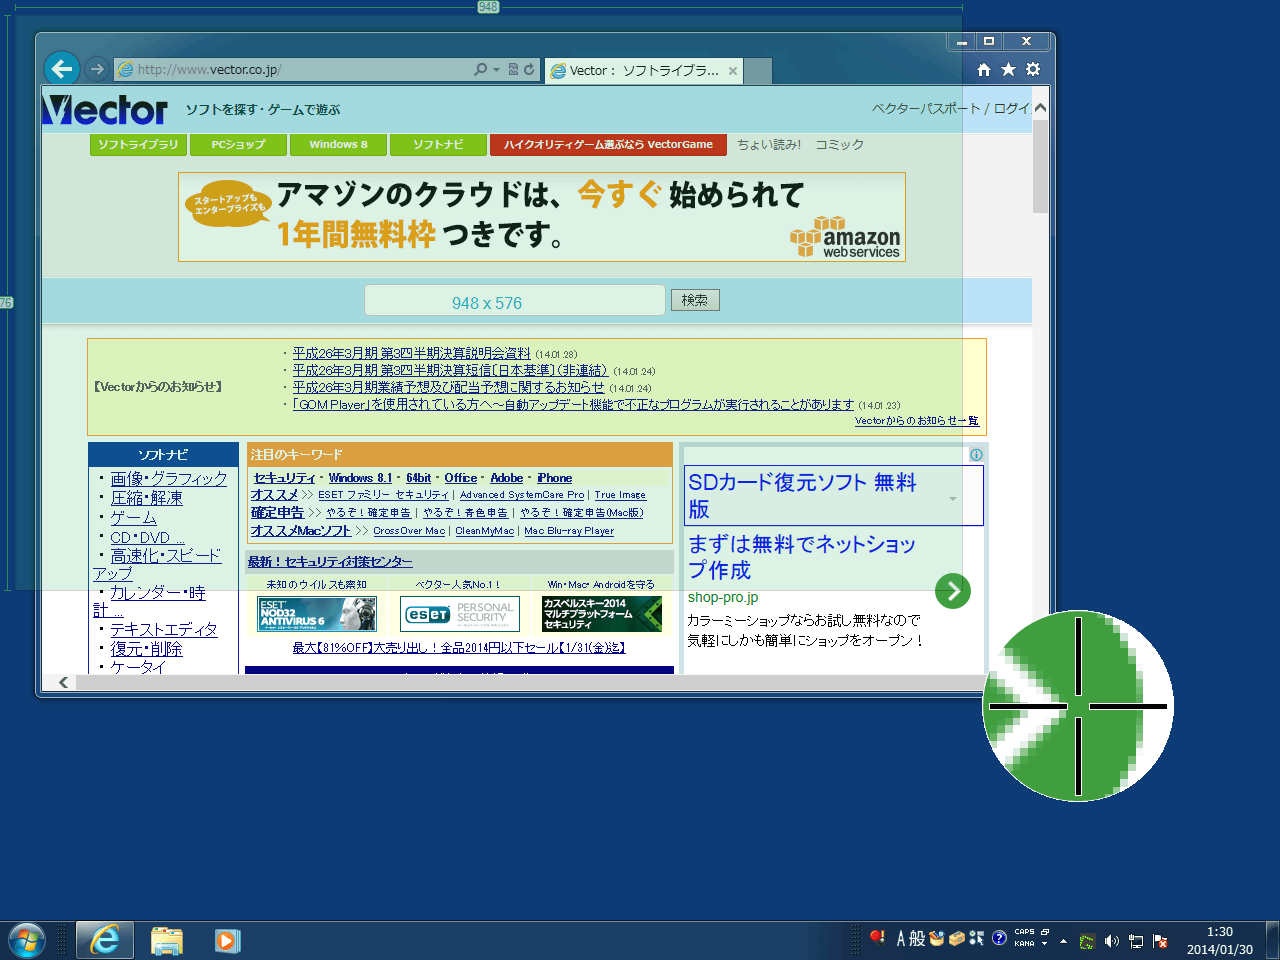1280x960 pixels.
Task: Click the Greenshot tray icon
Action: pos(1087,941)
